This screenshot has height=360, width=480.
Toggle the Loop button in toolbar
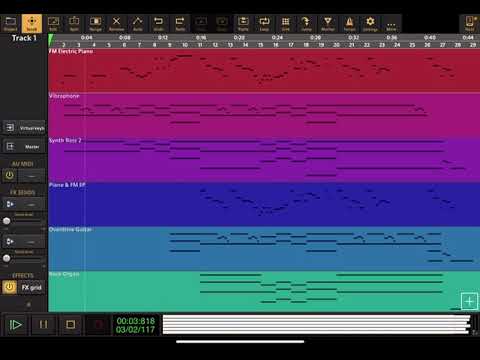pos(264,23)
